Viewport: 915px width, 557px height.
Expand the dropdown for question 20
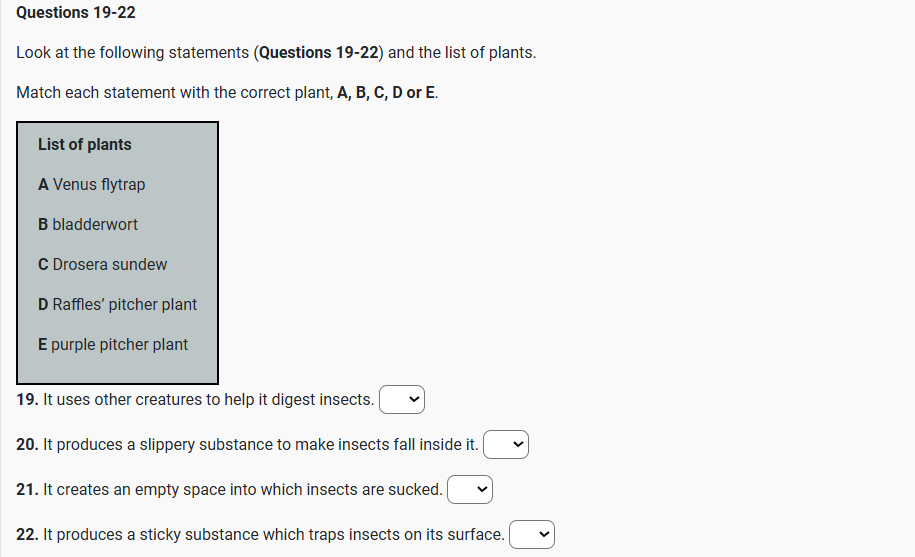coord(506,445)
